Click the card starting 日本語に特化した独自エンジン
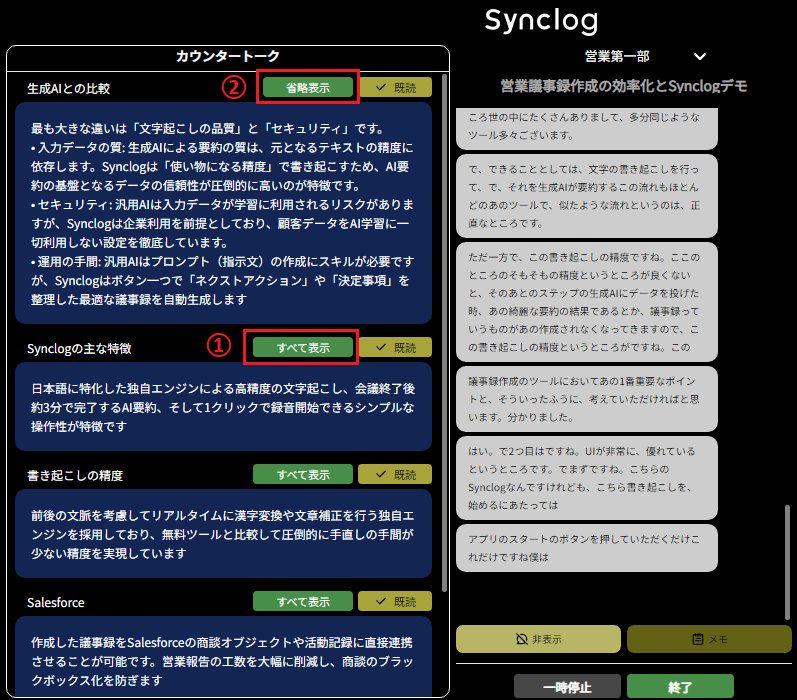 pos(223,407)
